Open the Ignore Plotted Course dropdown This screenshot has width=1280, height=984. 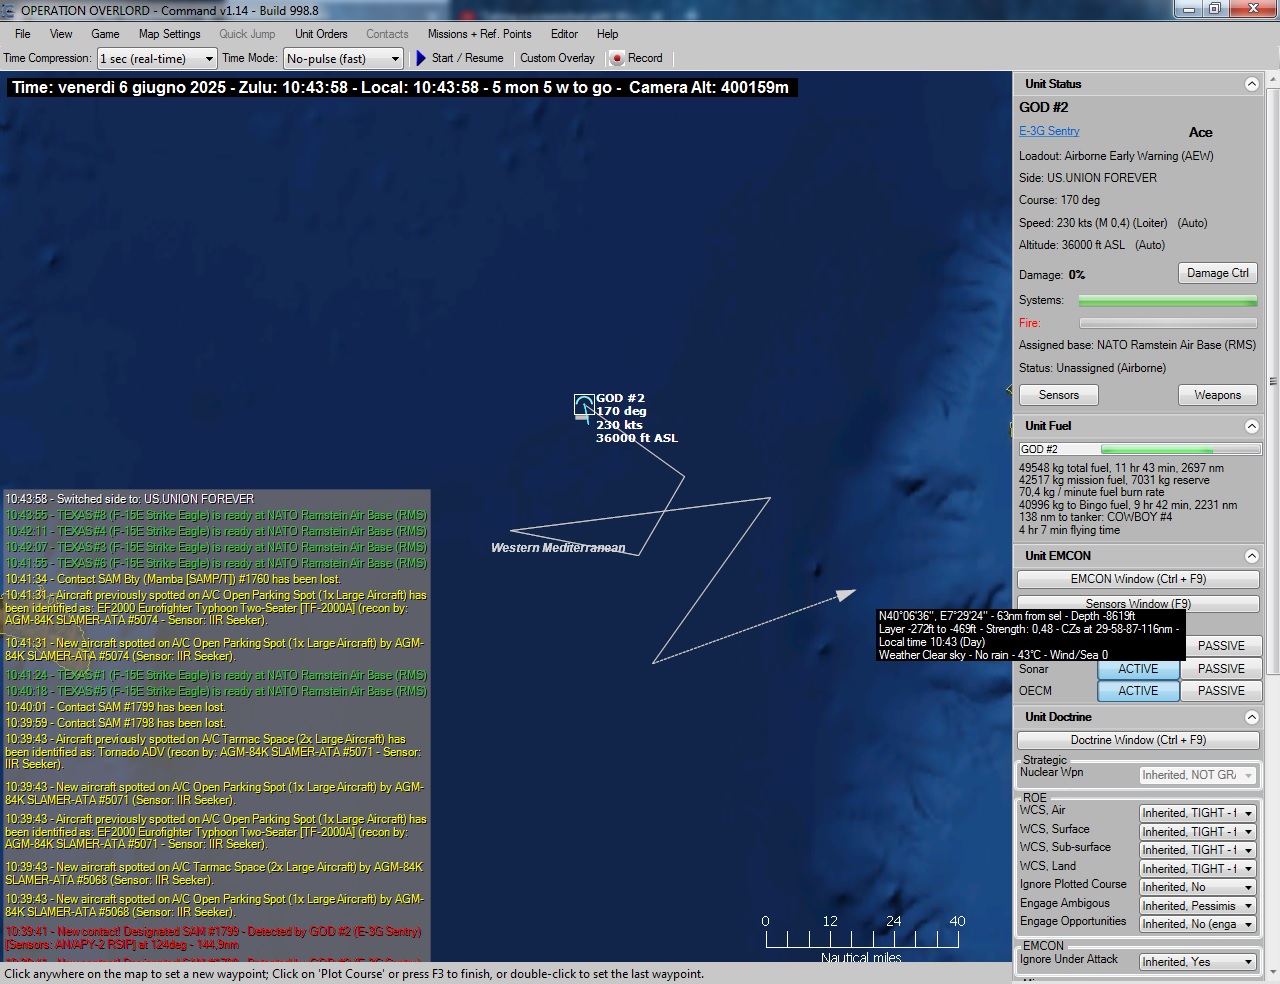click(x=1197, y=887)
